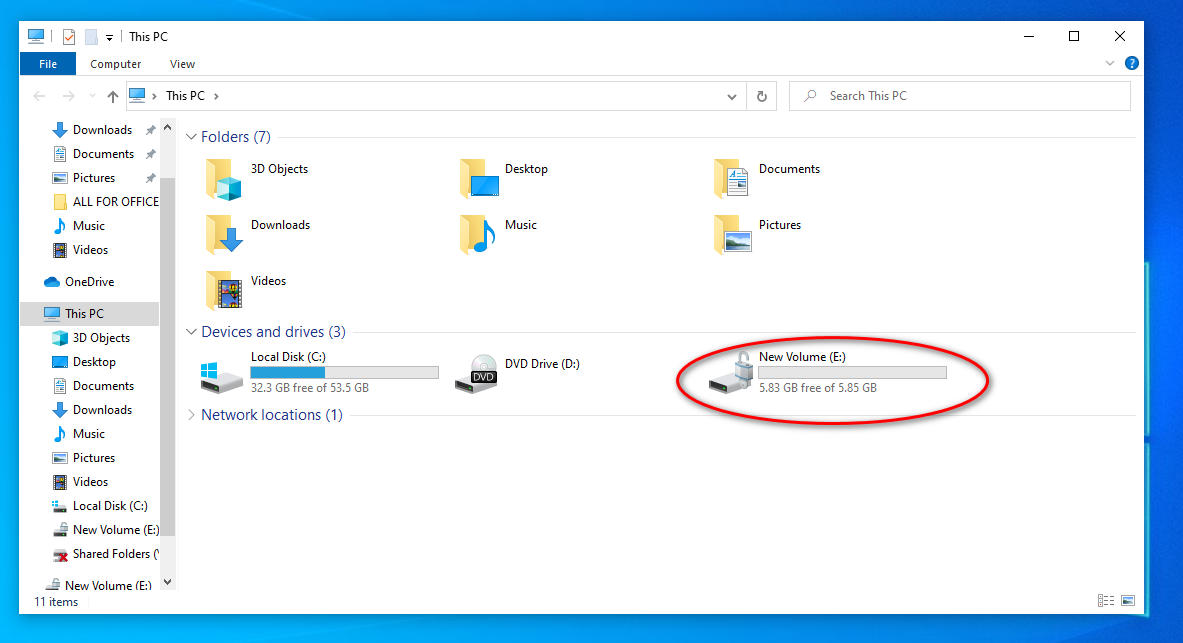Select sidebar Music under This PC
Viewport: 1183px width, 643px height.
coord(78,434)
